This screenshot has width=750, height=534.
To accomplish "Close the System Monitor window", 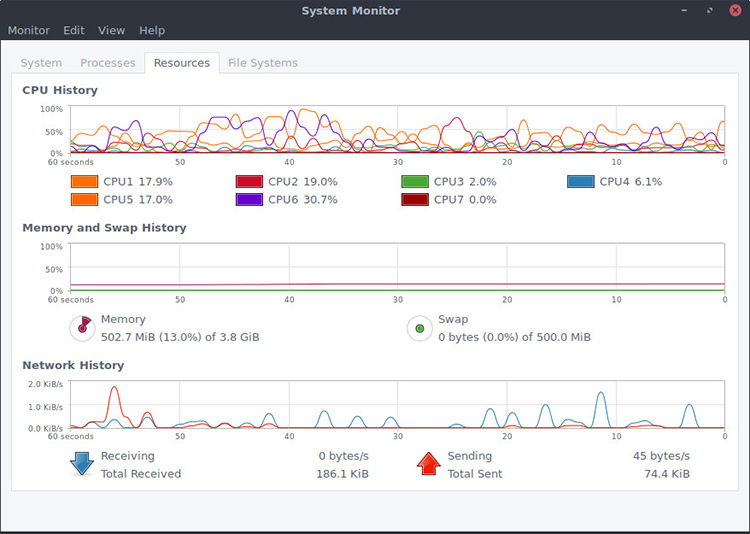I will pyautogui.click(x=733, y=11).
